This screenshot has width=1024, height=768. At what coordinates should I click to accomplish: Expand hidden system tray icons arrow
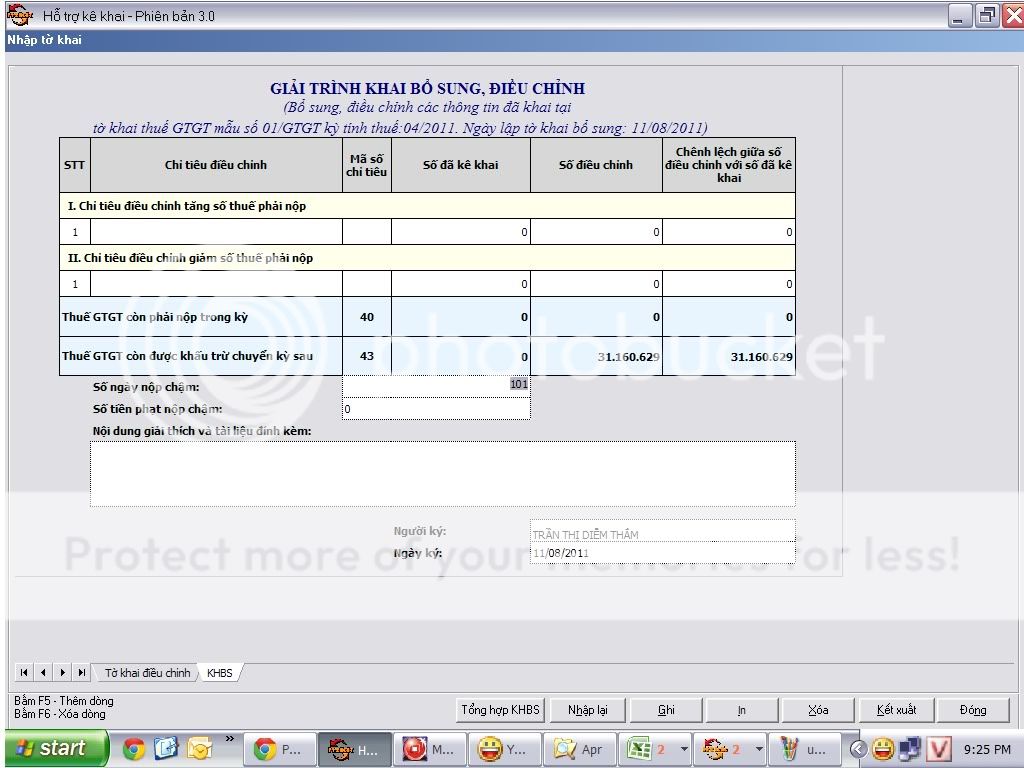coord(858,749)
